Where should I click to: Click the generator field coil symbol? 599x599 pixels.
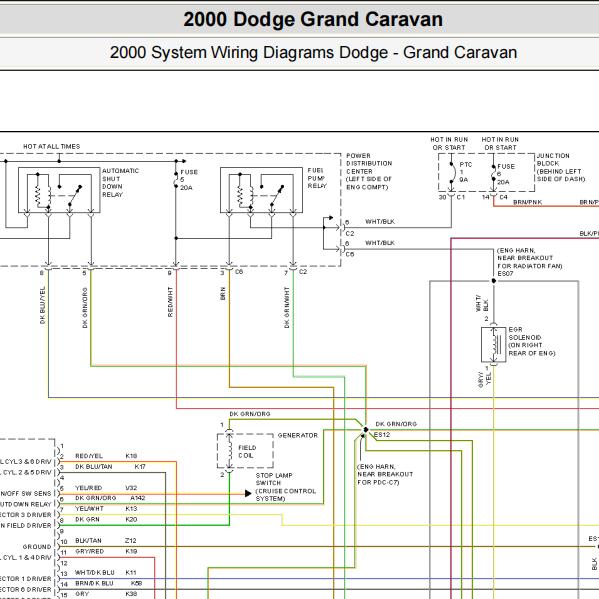(x=229, y=451)
